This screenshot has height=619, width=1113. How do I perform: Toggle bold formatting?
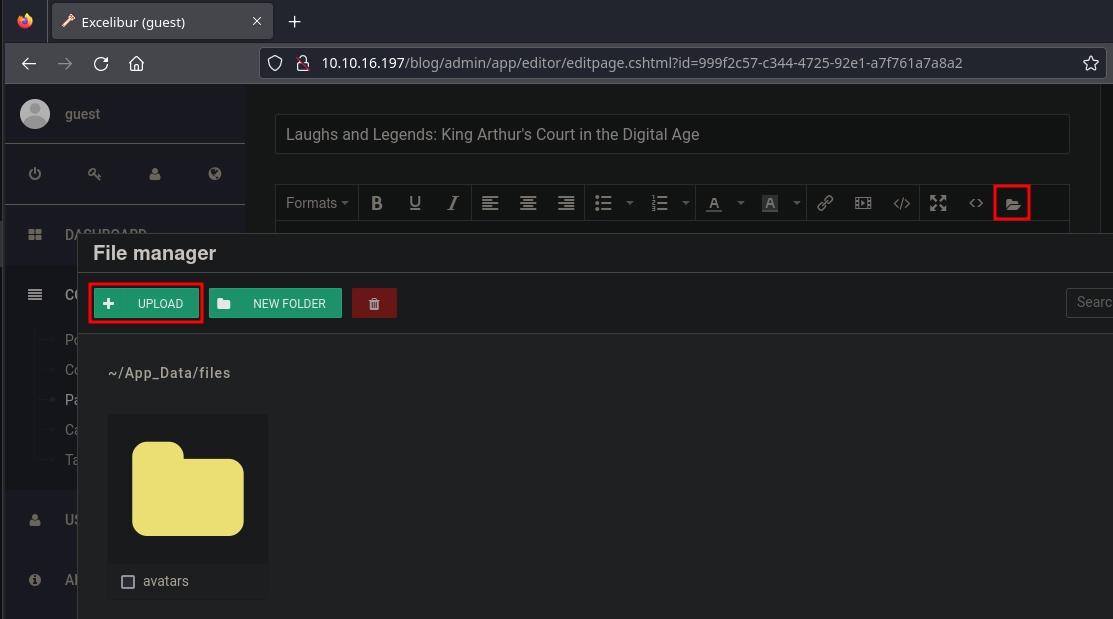coord(377,203)
